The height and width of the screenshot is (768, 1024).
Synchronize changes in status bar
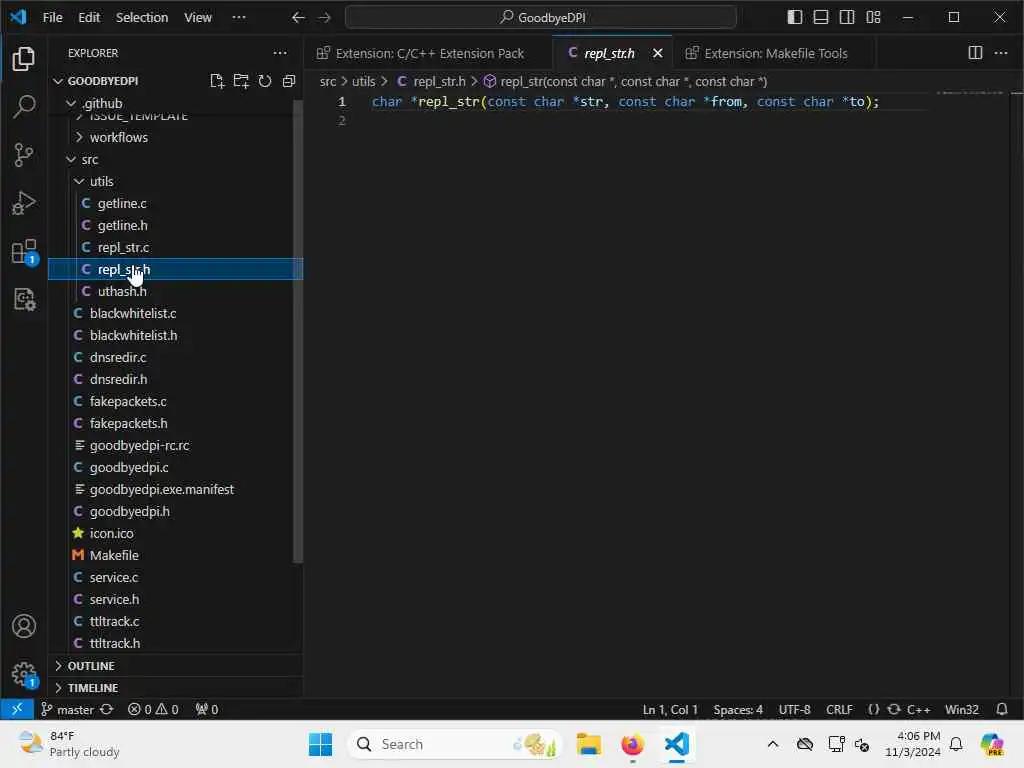coord(107,709)
